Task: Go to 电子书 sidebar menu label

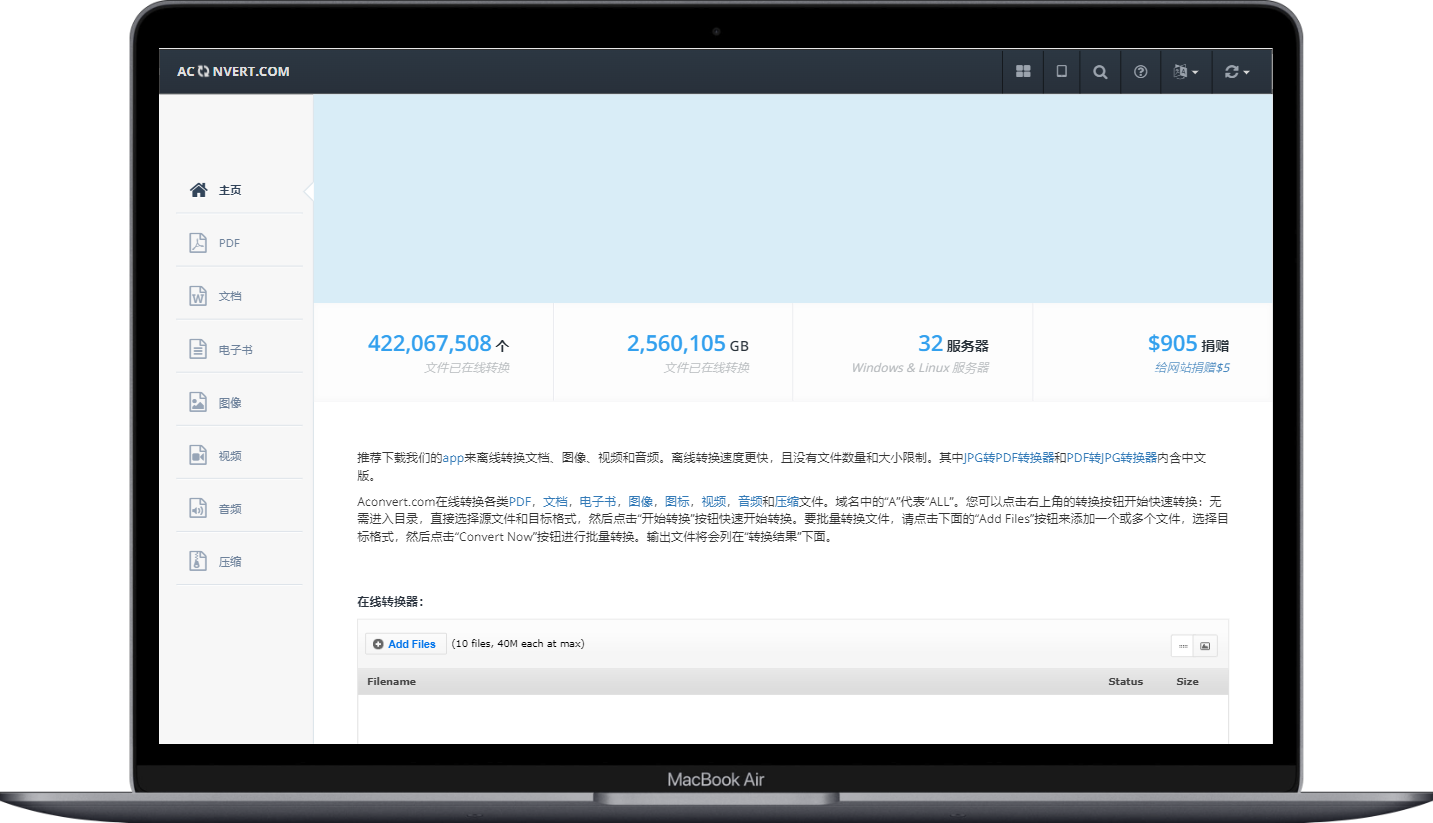Action: (236, 350)
